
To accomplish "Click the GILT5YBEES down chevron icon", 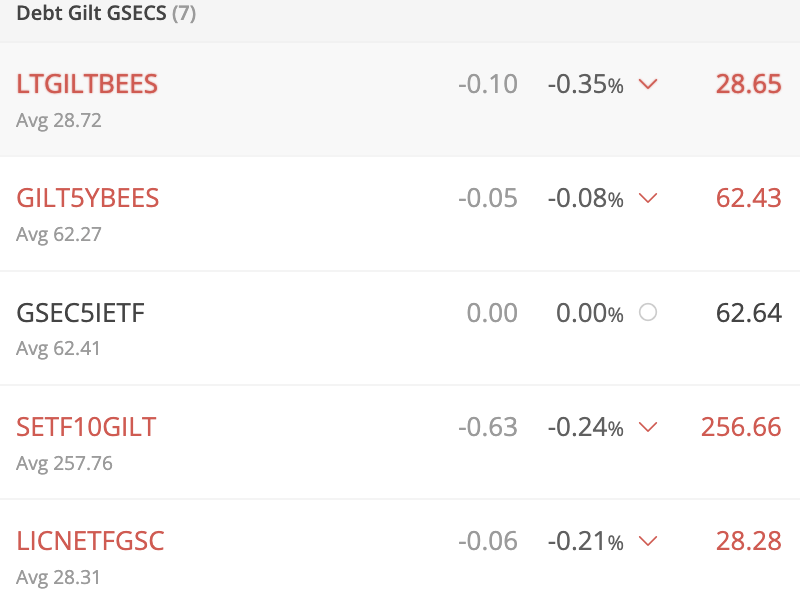I will point(648,199).
